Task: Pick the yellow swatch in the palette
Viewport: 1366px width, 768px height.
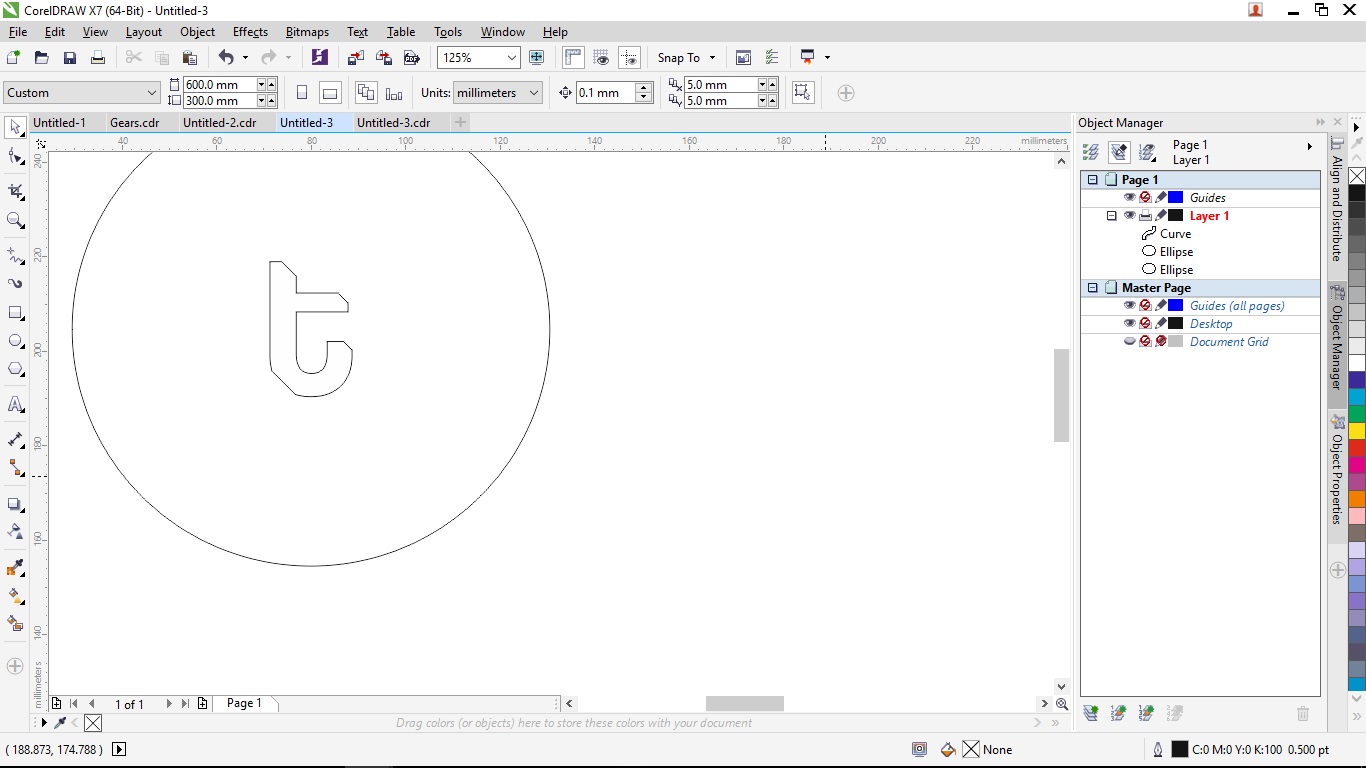Action: pos(1357,431)
